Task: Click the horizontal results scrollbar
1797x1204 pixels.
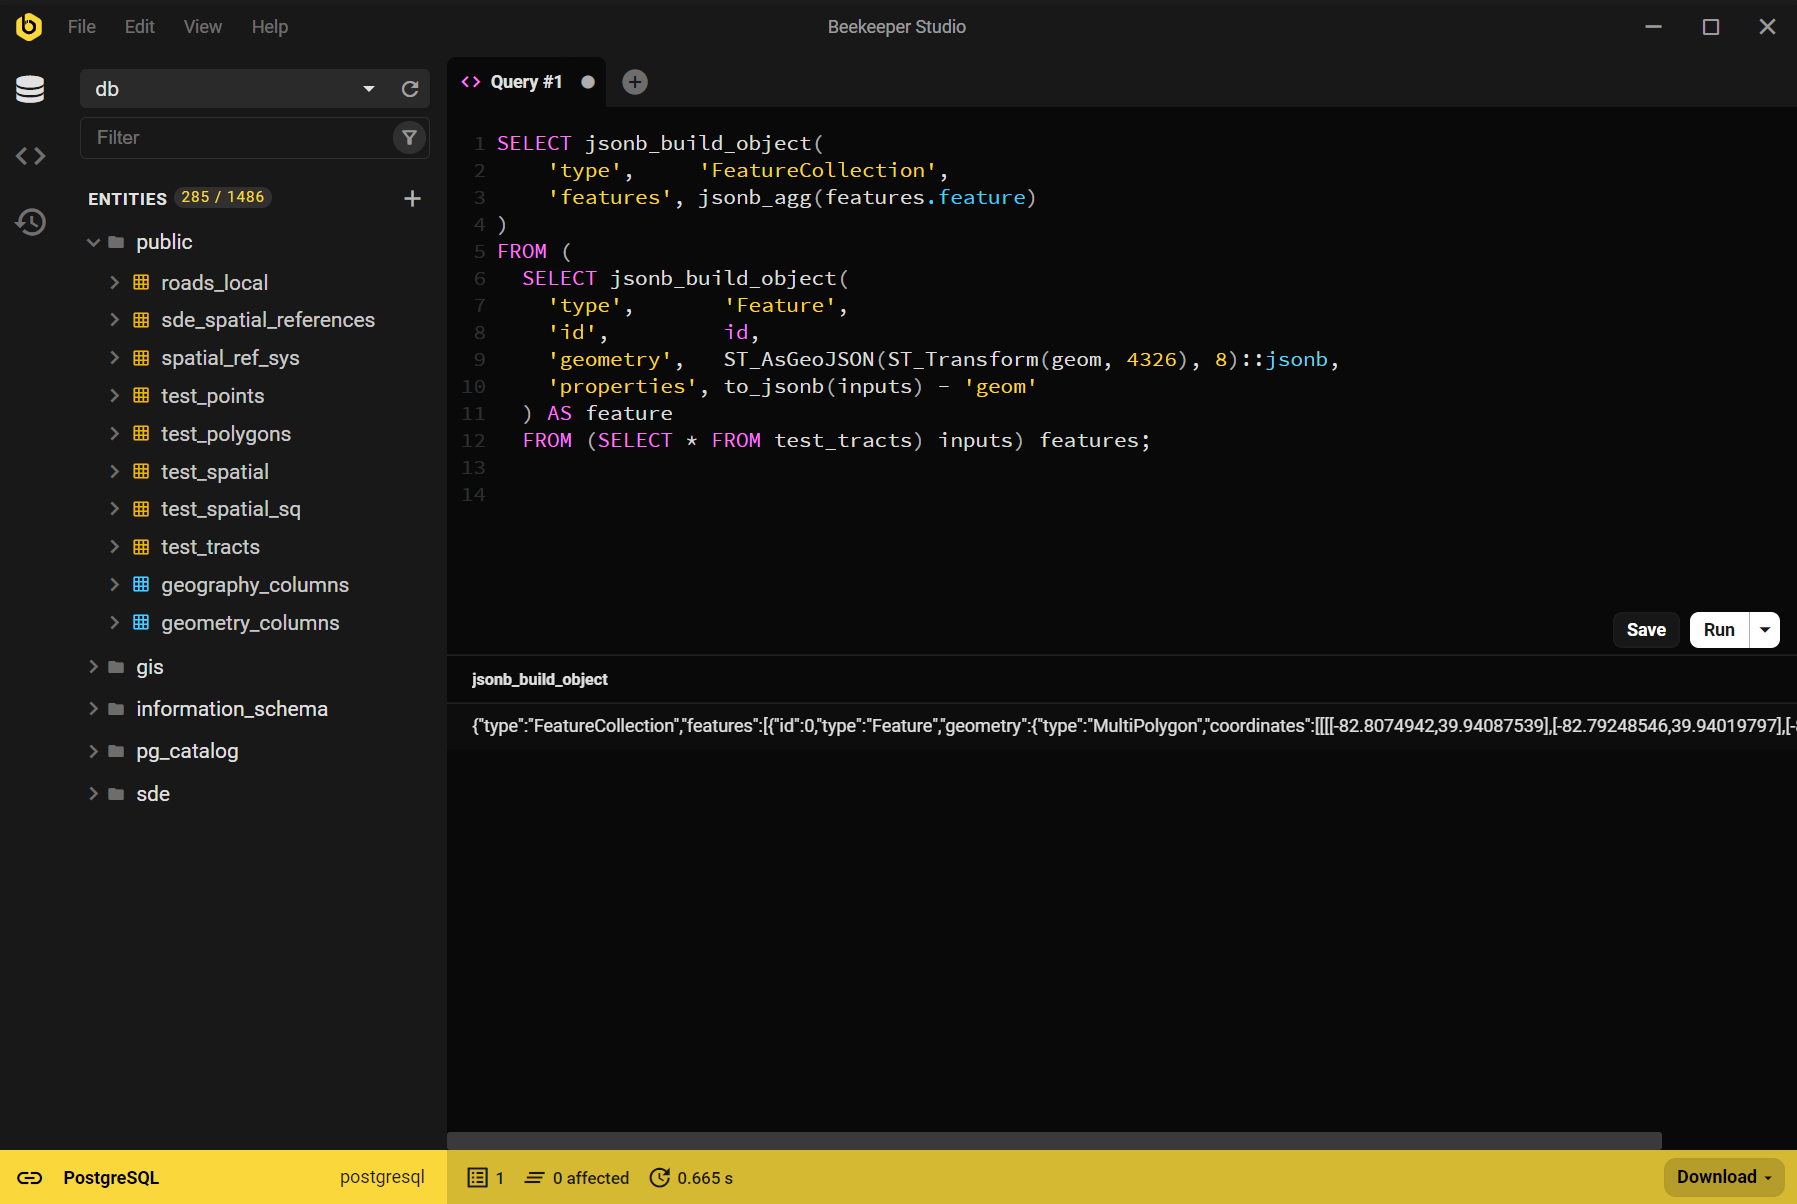Action: (1053, 1140)
